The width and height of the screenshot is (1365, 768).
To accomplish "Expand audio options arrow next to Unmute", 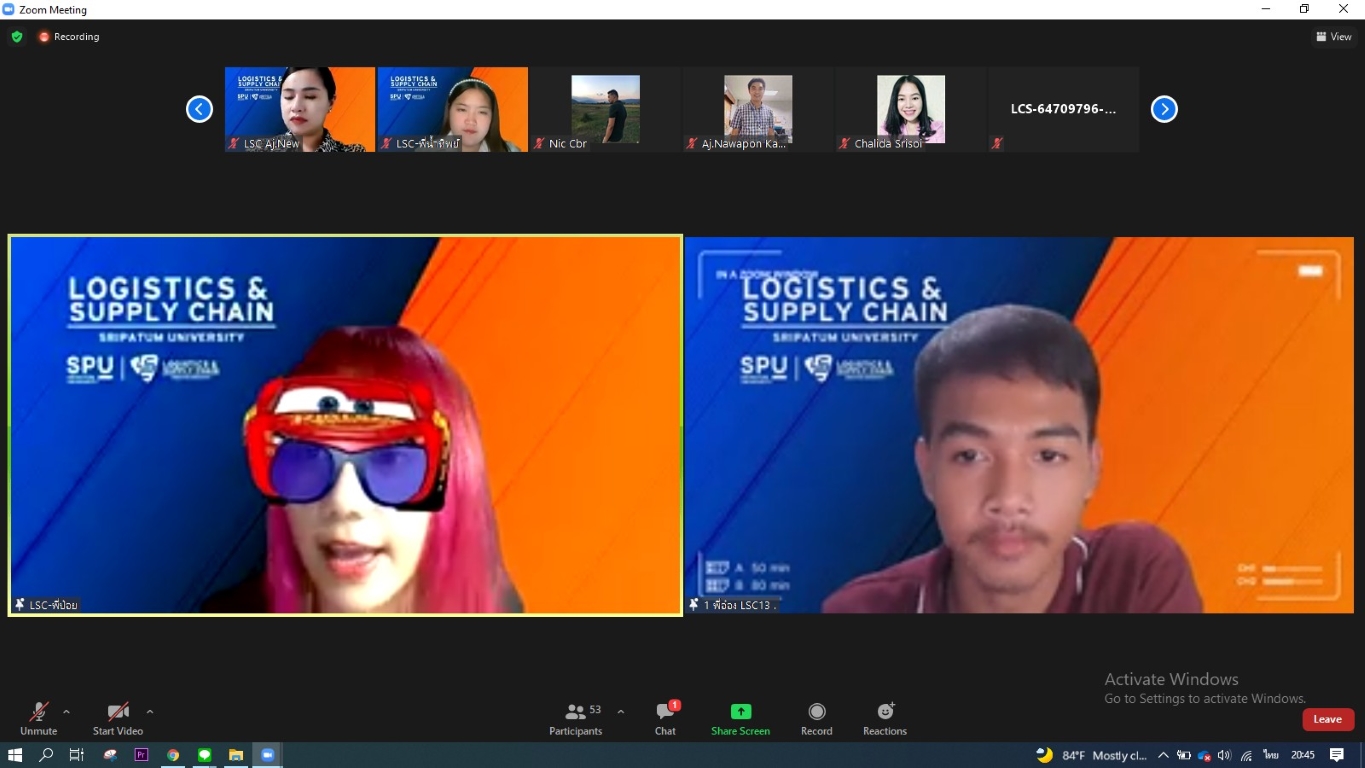I will pyautogui.click(x=66, y=712).
